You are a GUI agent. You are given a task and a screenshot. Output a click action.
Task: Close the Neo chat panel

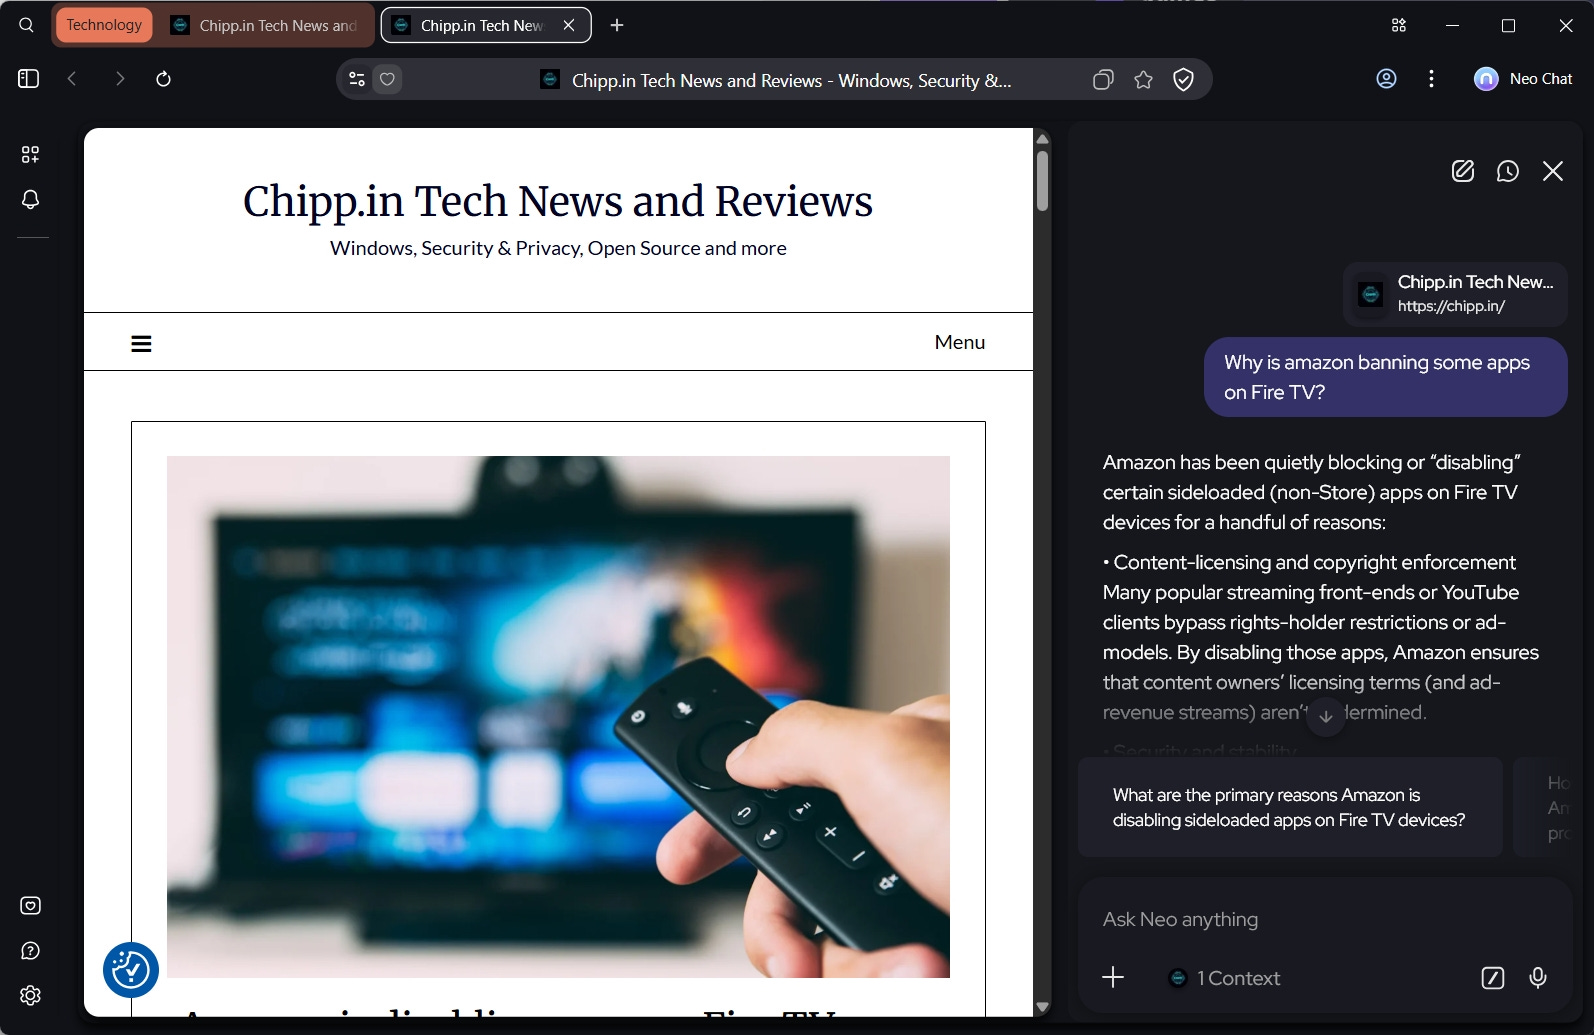tap(1553, 171)
